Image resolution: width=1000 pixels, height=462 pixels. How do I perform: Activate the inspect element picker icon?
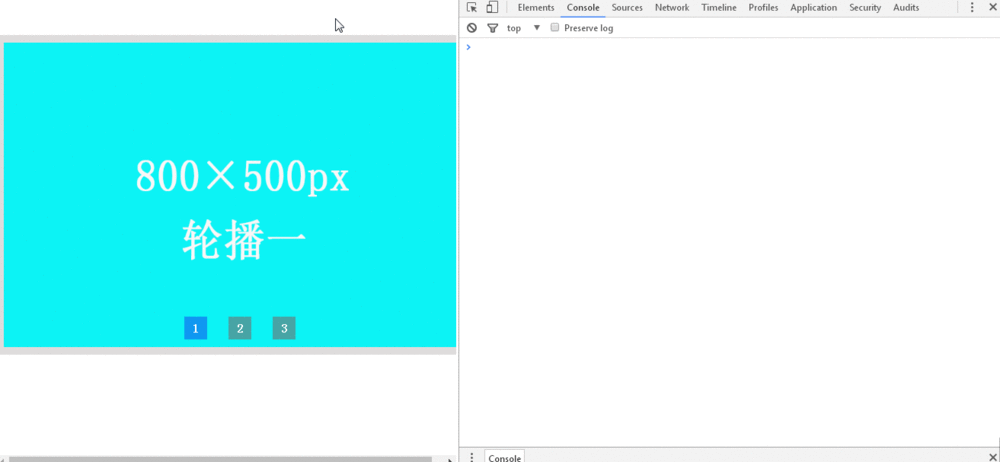[472, 8]
